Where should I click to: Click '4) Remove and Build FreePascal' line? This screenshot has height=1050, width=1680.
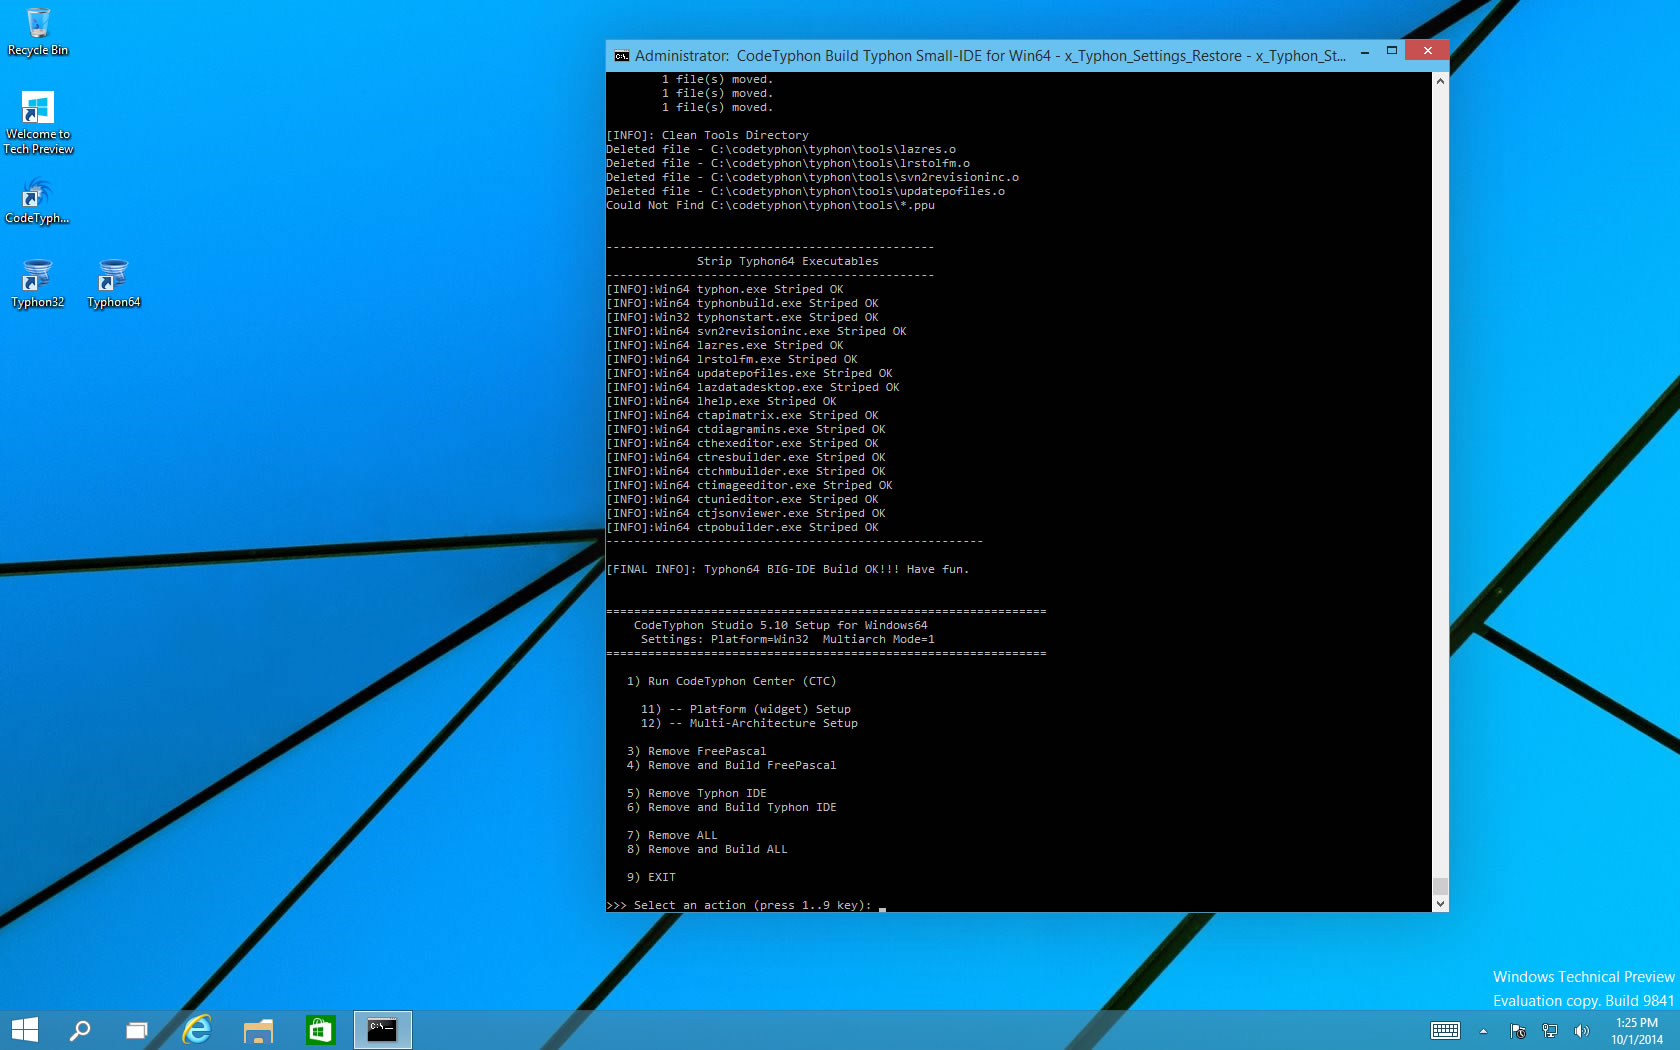tap(731, 765)
